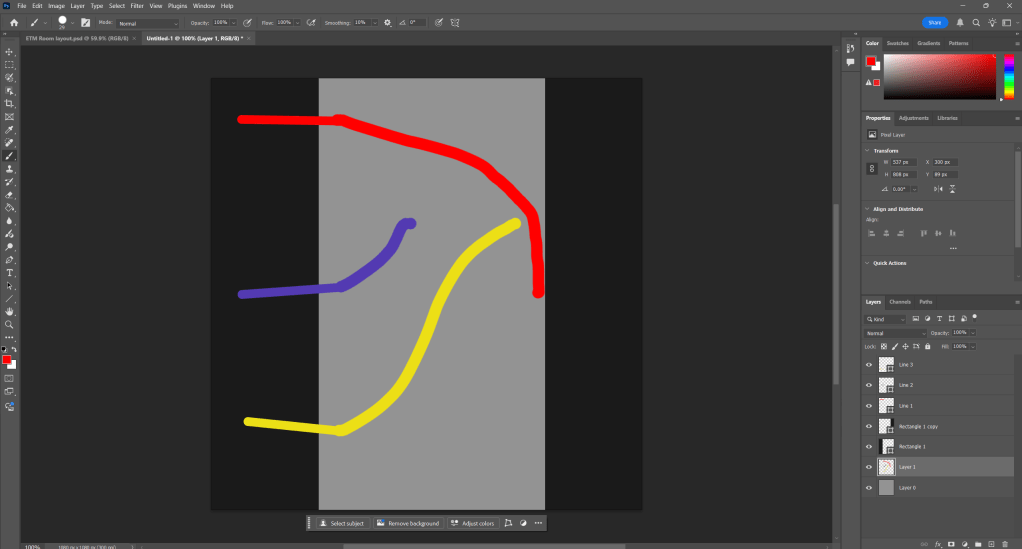Toggle visibility of Rectangle 1 copy layer
Screen dimensions: 1022x549
click(868, 426)
